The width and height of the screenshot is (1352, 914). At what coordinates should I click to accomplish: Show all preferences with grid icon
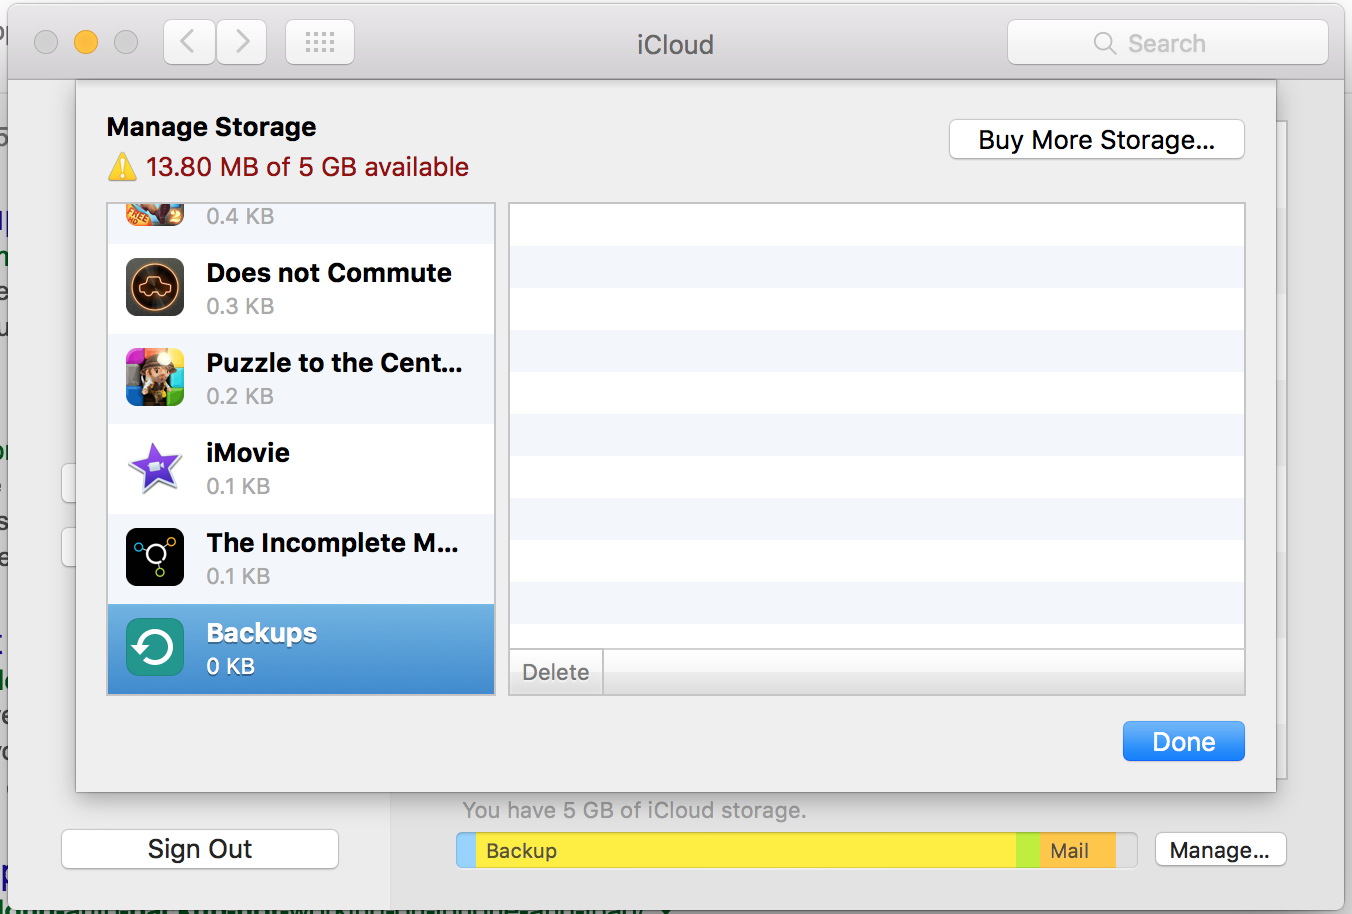(320, 42)
